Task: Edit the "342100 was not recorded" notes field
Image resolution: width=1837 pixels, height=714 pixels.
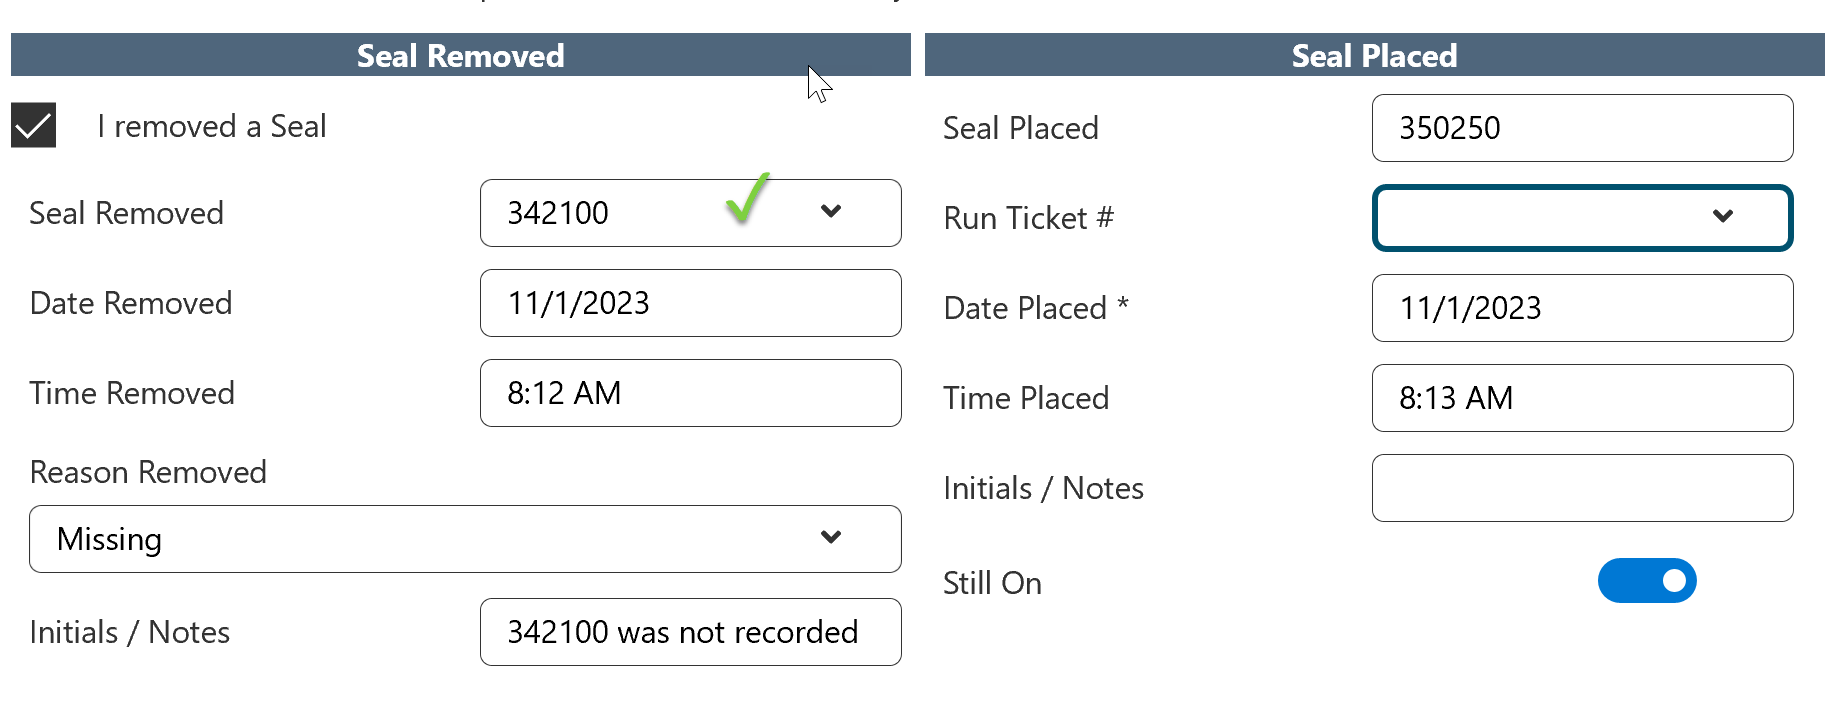Action: [x=690, y=632]
